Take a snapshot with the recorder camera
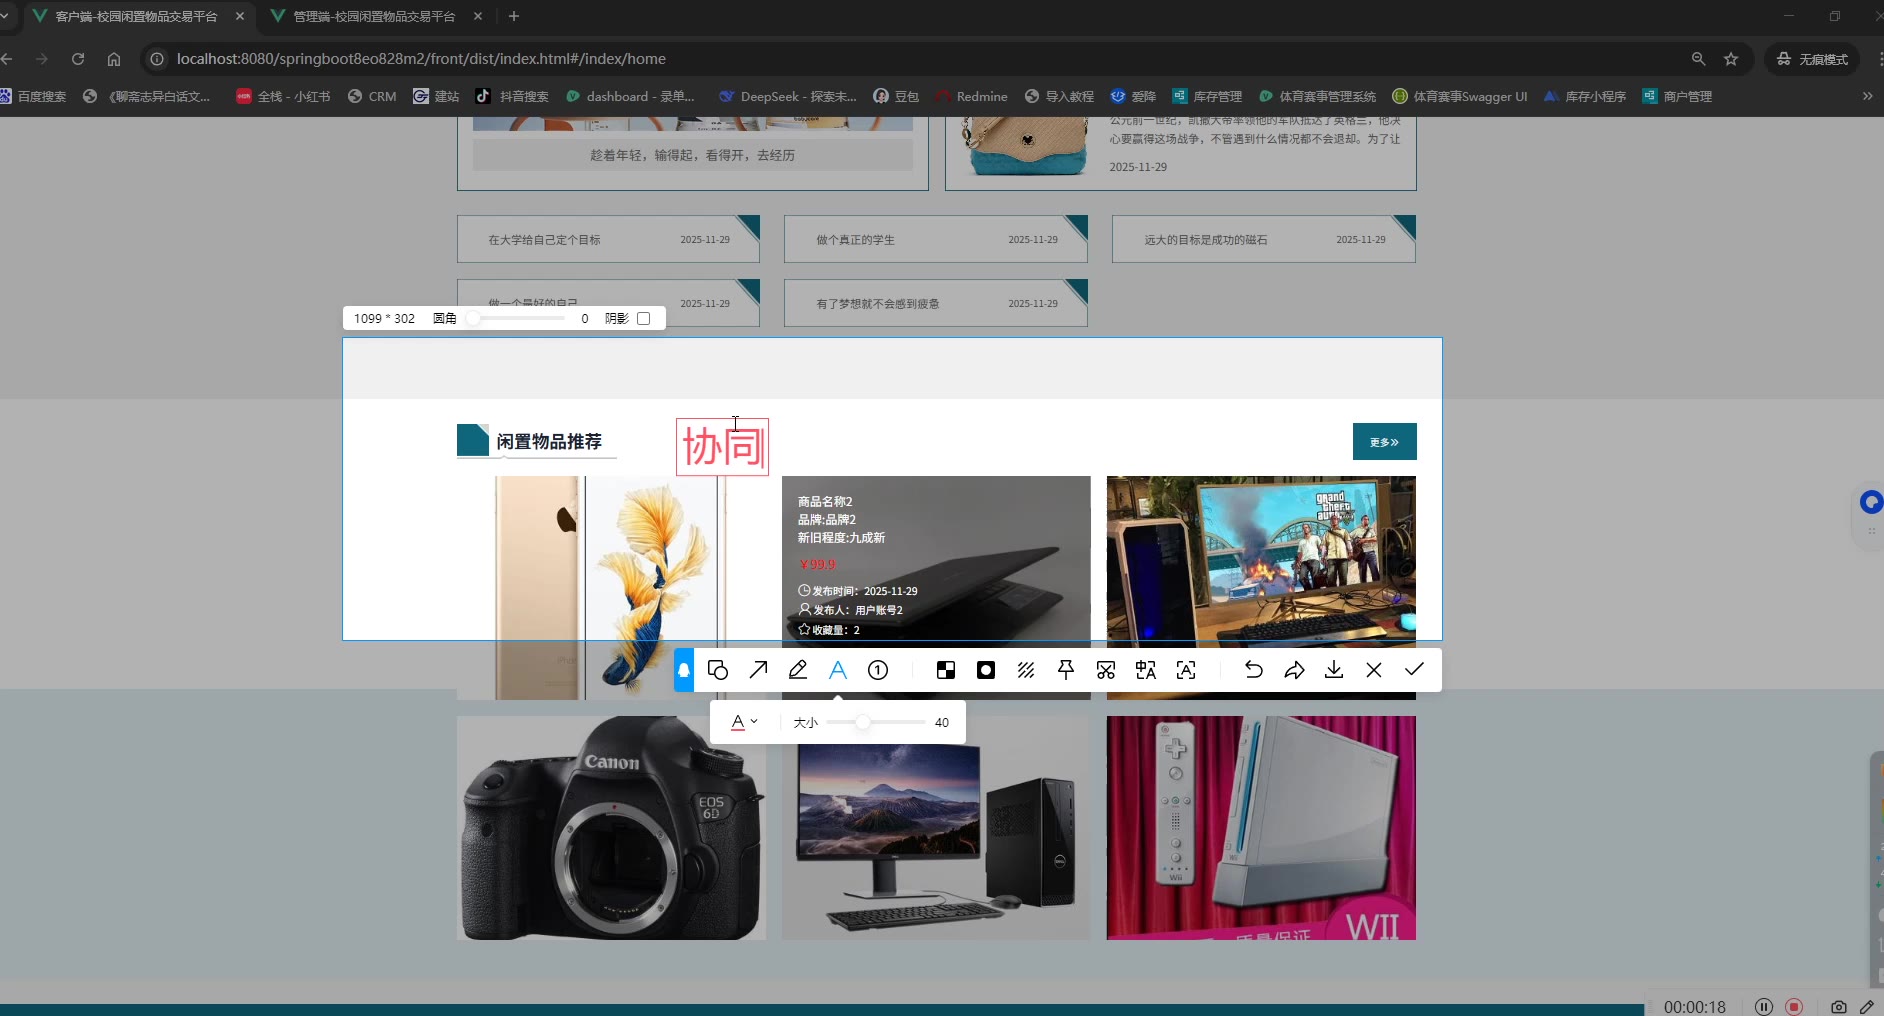The width and height of the screenshot is (1884, 1016). 1839,1007
